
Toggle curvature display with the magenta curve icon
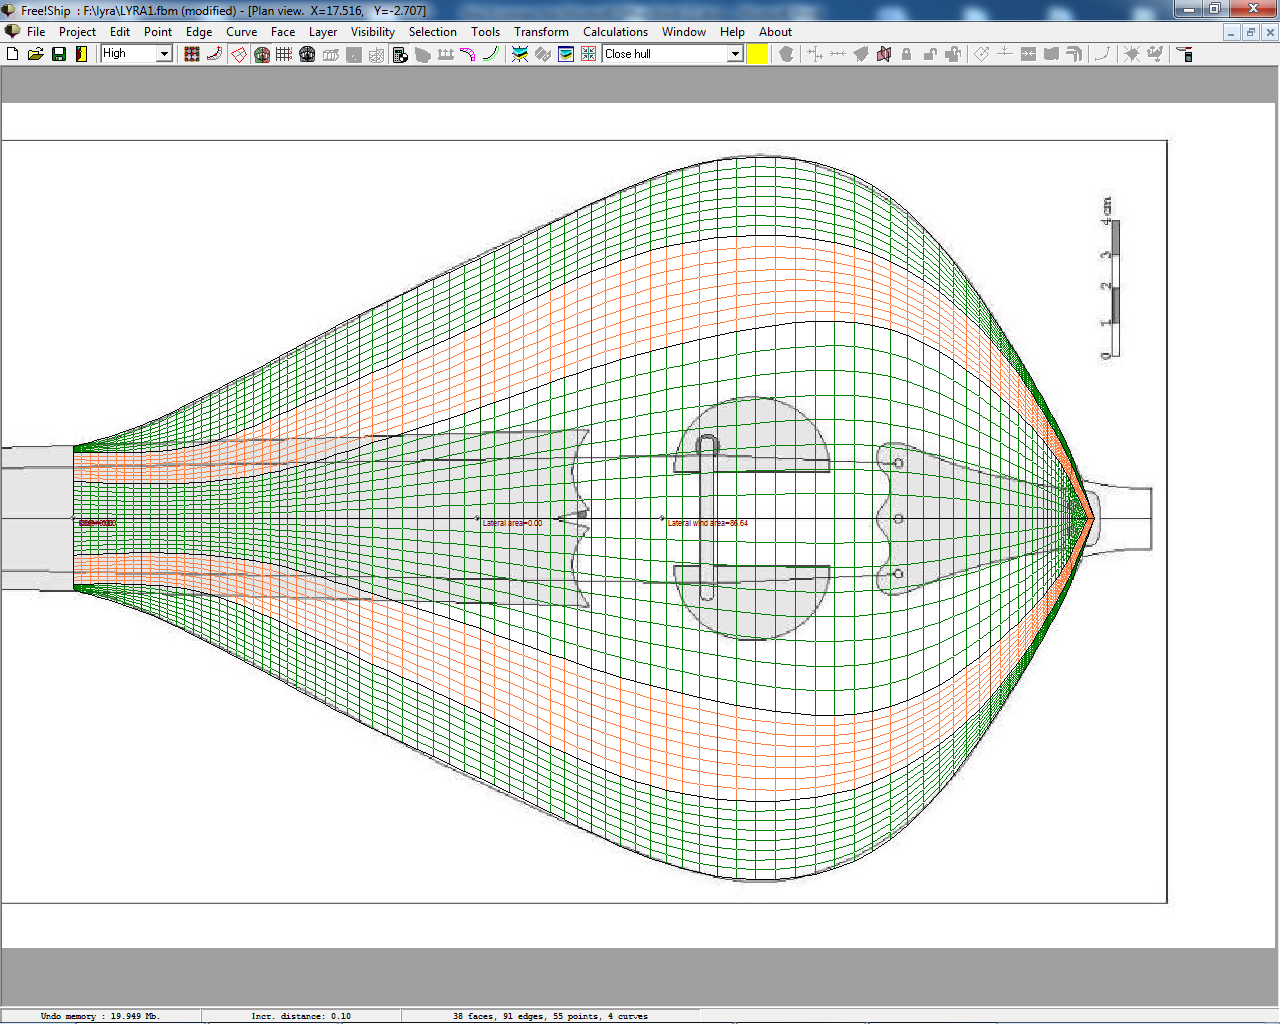pyautogui.click(x=467, y=54)
